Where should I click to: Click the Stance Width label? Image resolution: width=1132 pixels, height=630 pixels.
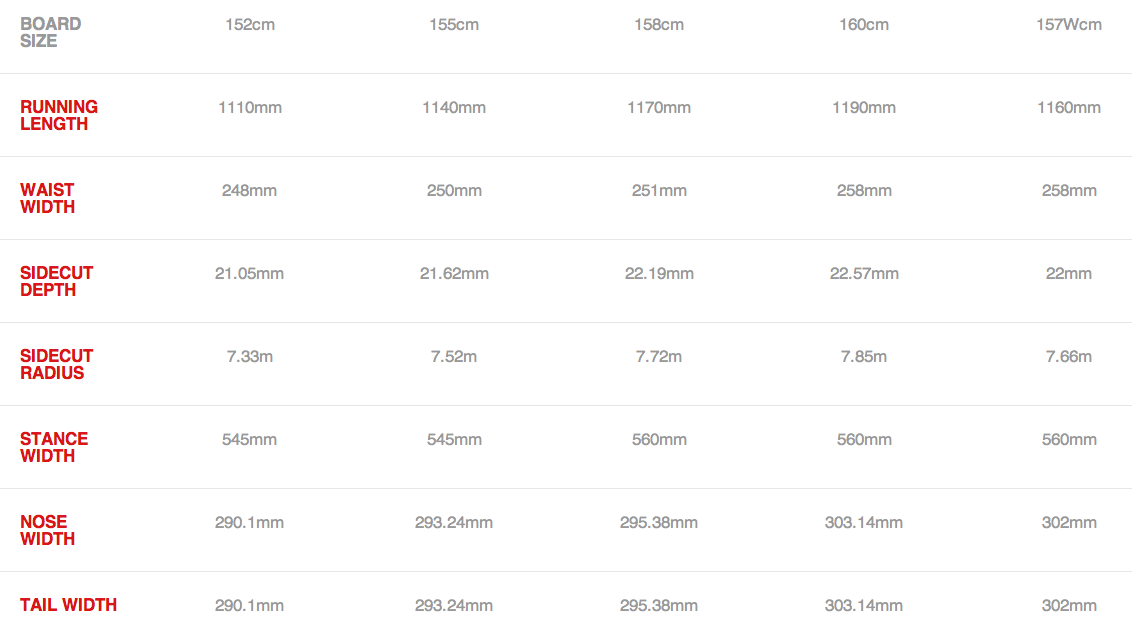click(x=54, y=447)
